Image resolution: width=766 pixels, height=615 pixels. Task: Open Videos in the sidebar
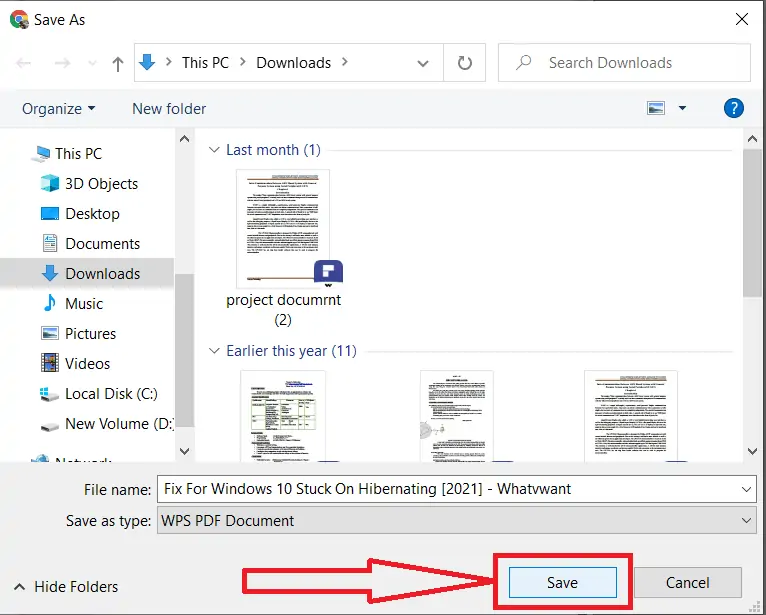[x=87, y=363]
